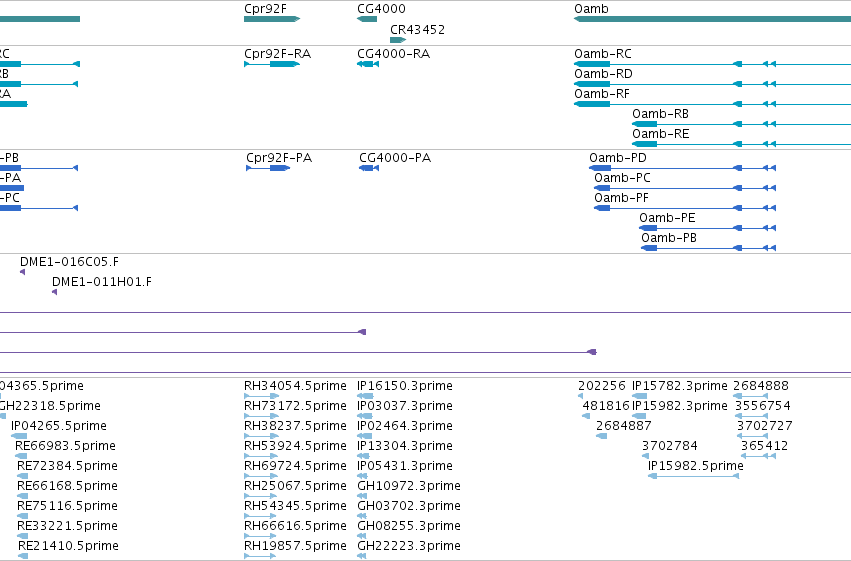Image resolution: width=851 pixels, height=561 pixels.
Task: Click the IP15782.3prime EST label
Action: (x=679, y=386)
